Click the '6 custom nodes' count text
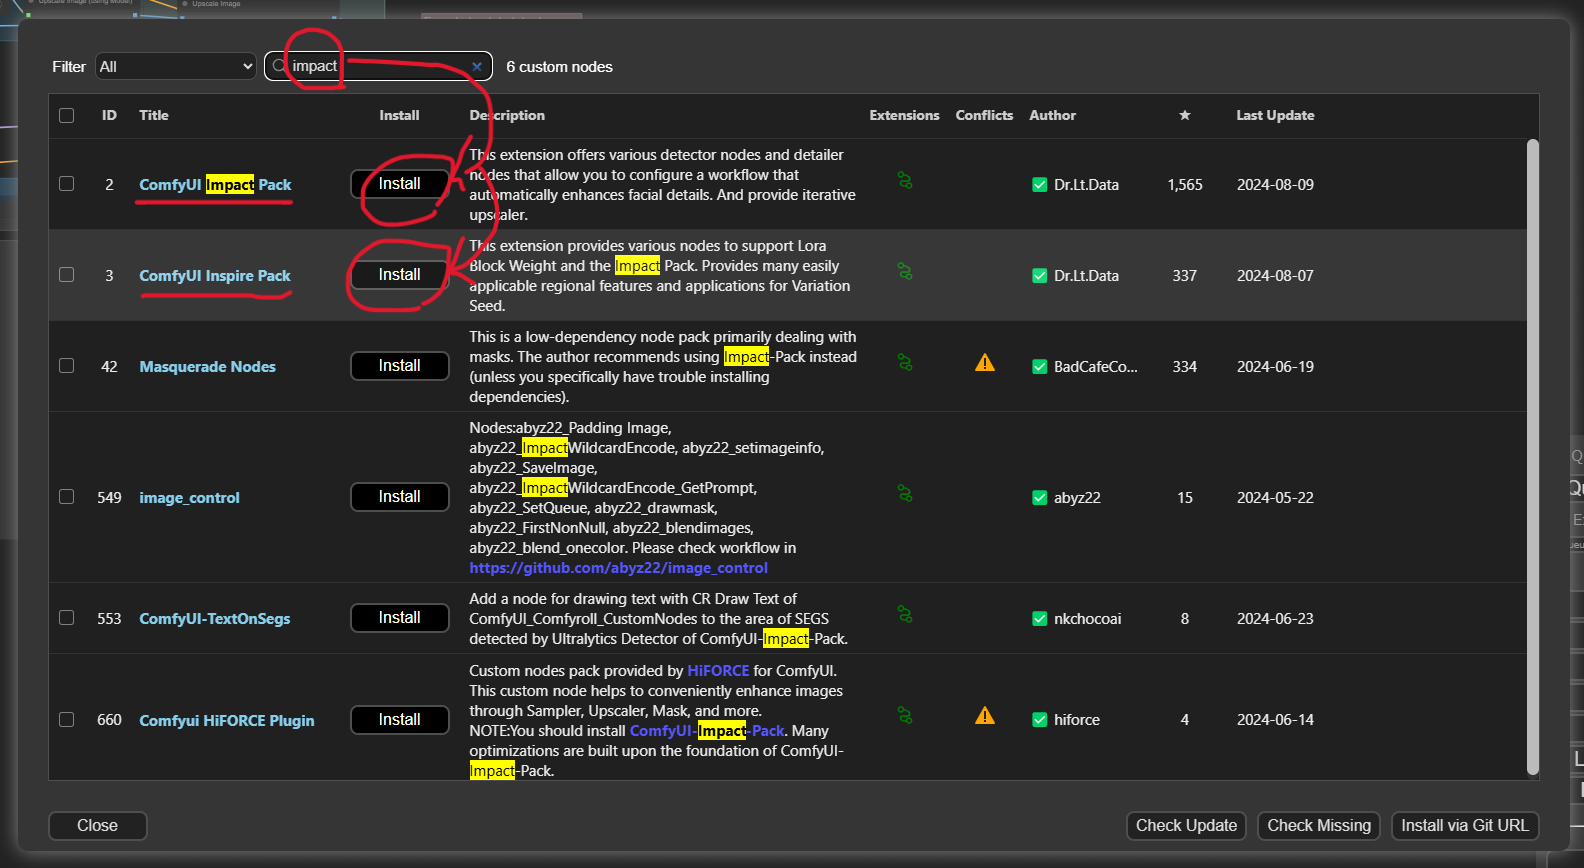1584x868 pixels. (x=559, y=67)
